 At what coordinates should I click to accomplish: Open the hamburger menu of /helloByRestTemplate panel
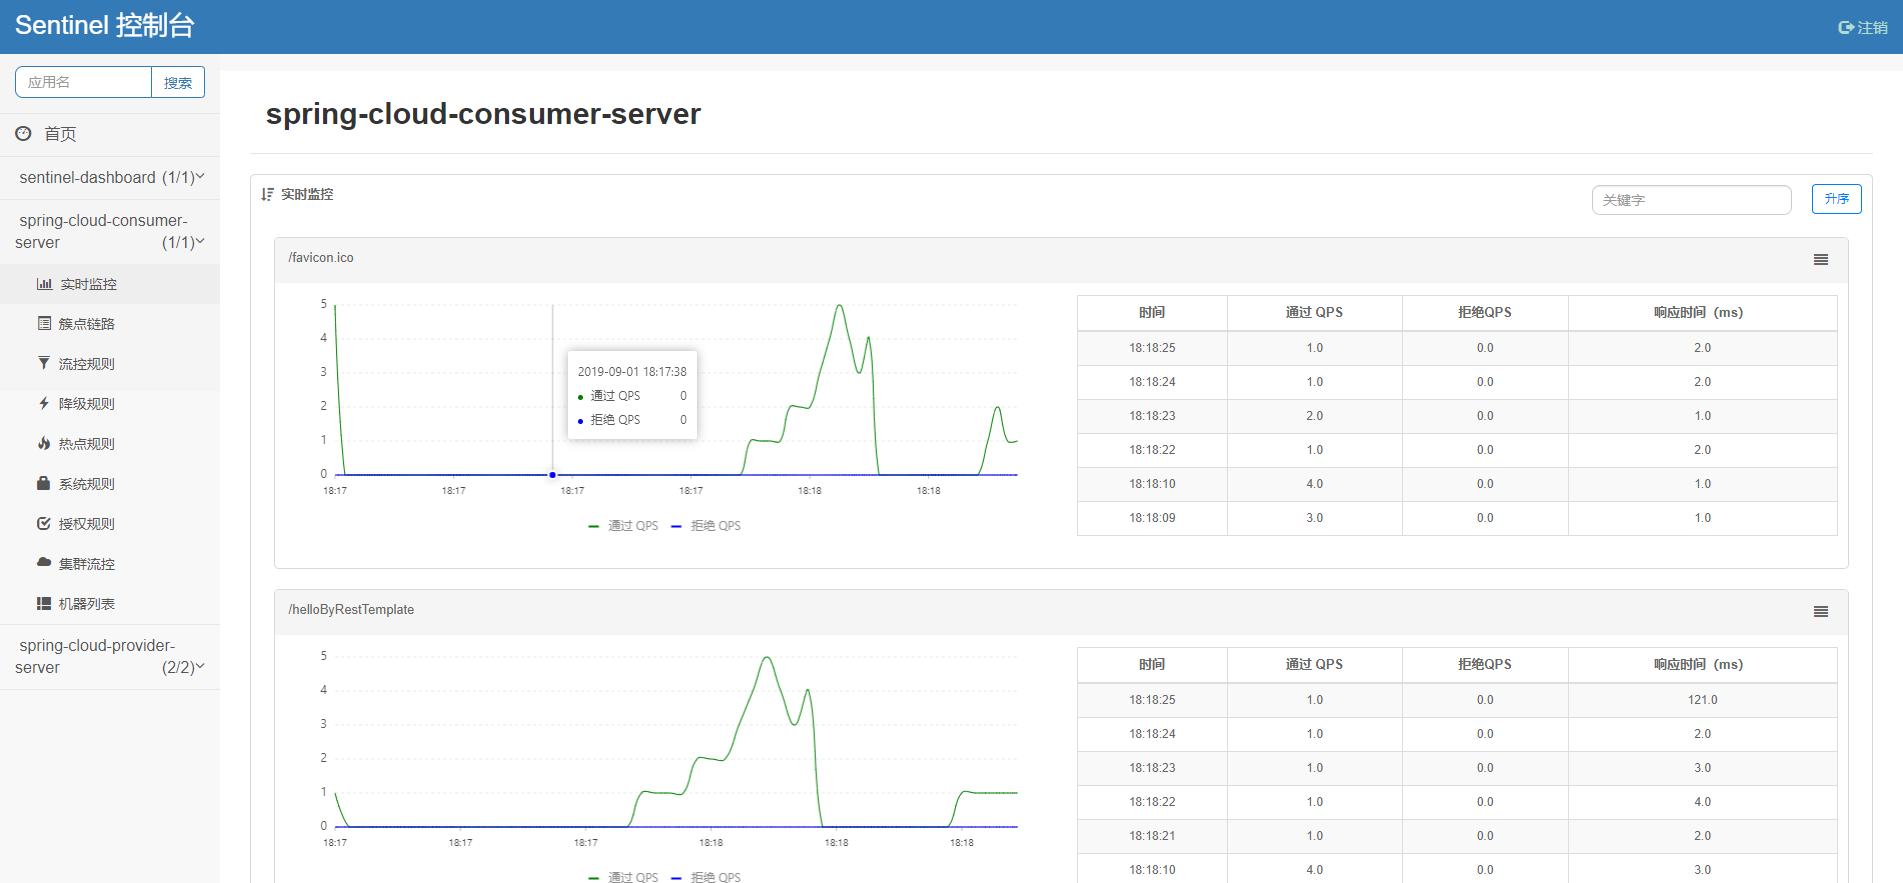pos(1821,612)
